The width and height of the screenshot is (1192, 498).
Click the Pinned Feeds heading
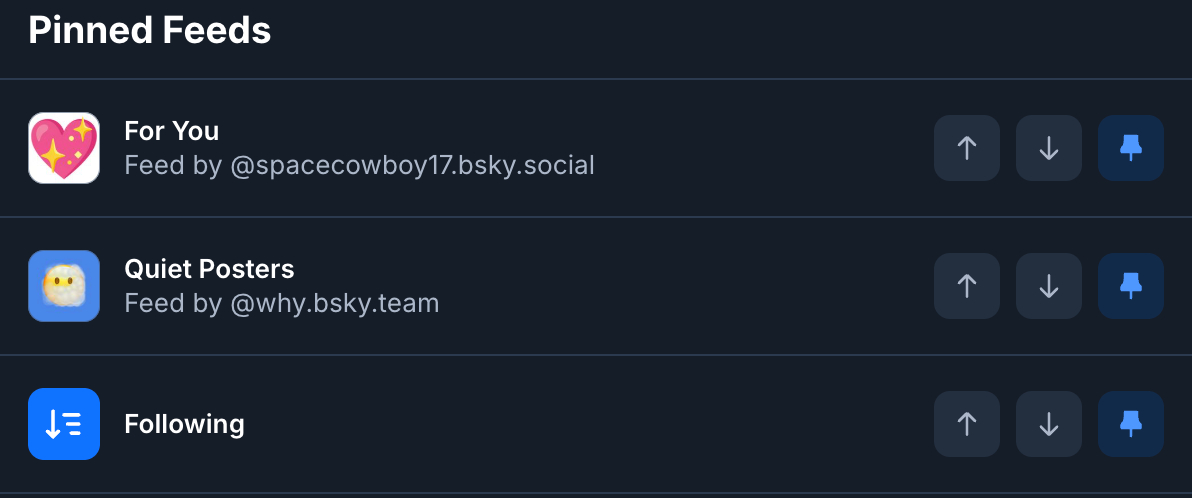click(x=150, y=31)
